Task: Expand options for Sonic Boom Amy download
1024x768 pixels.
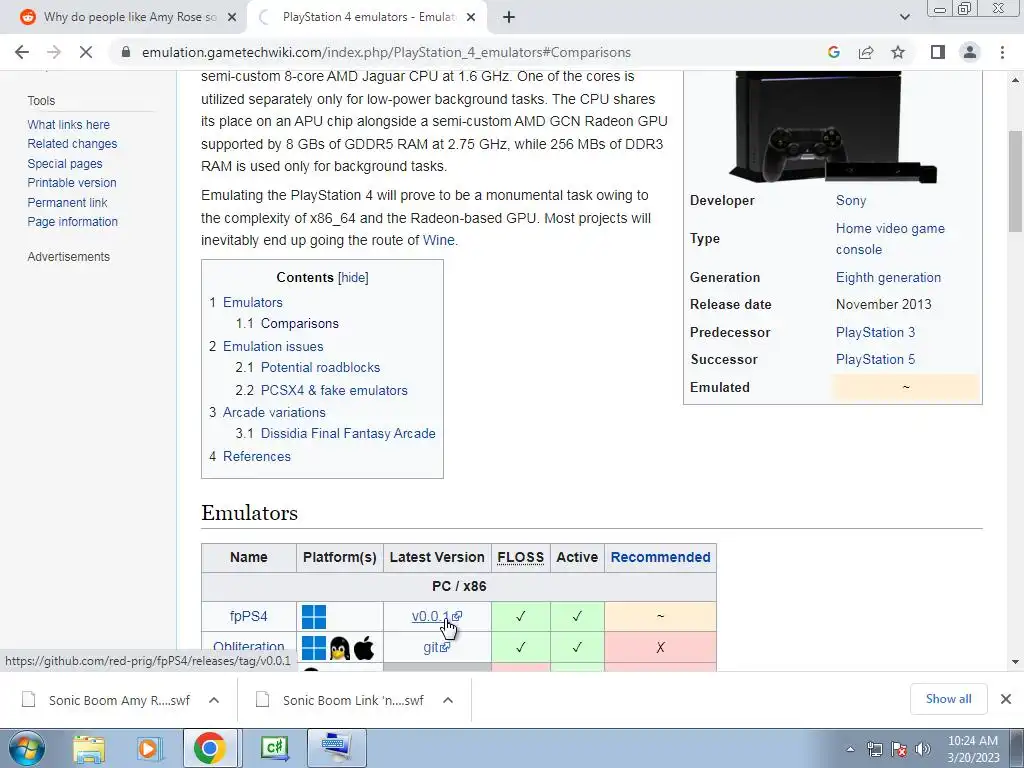Action: (214, 700)
